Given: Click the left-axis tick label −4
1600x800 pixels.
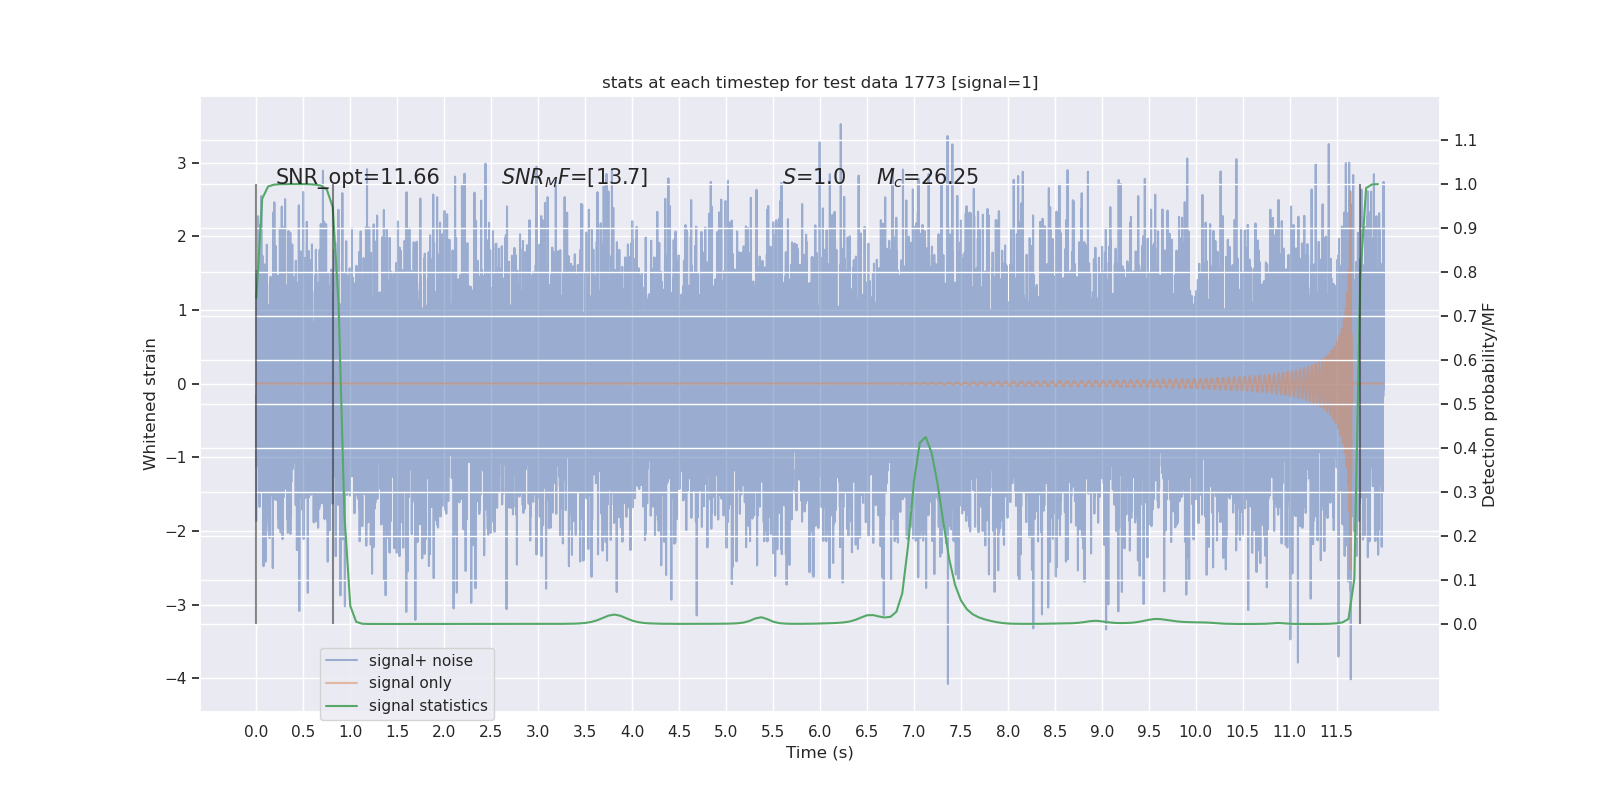Looking at the screenshot, I should pyautogui.click(x=176, y=679).
